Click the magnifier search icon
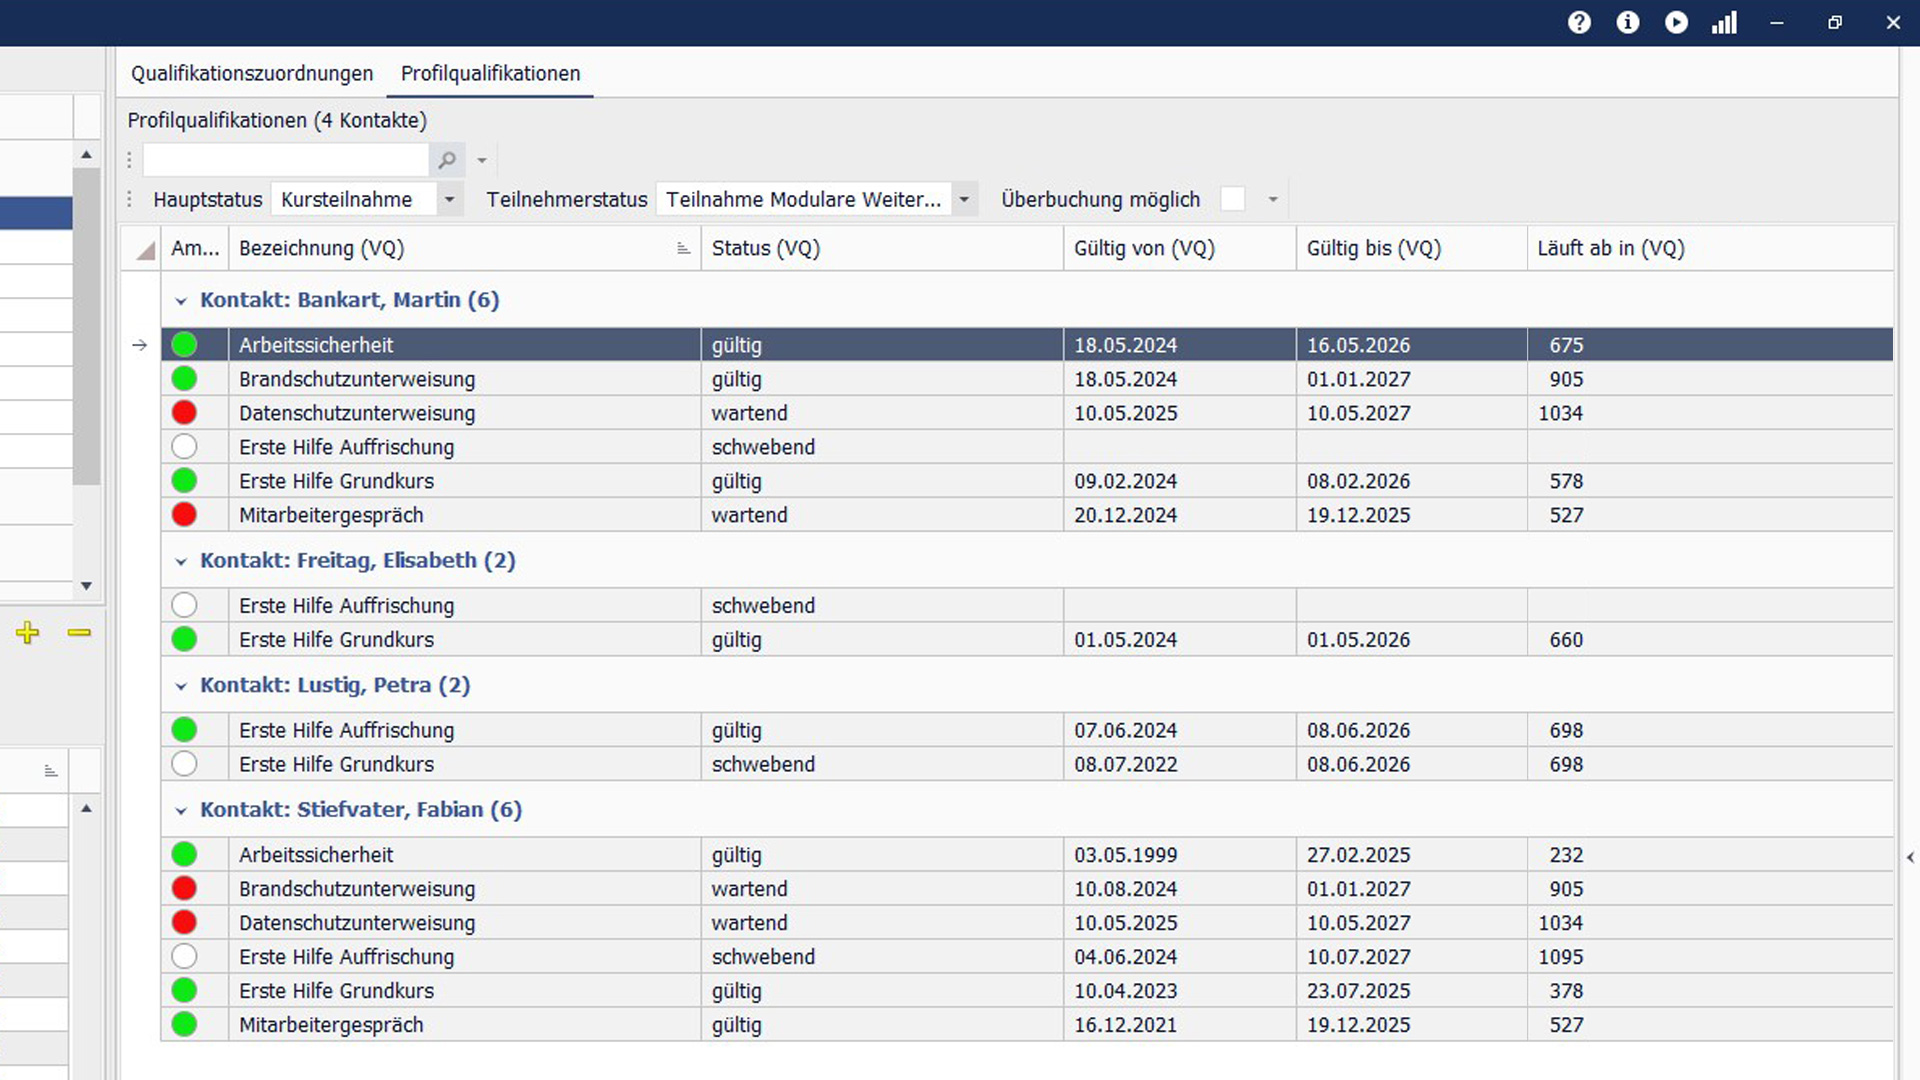This screenshot has height=1080, width=1920. (x=447, y=160)
